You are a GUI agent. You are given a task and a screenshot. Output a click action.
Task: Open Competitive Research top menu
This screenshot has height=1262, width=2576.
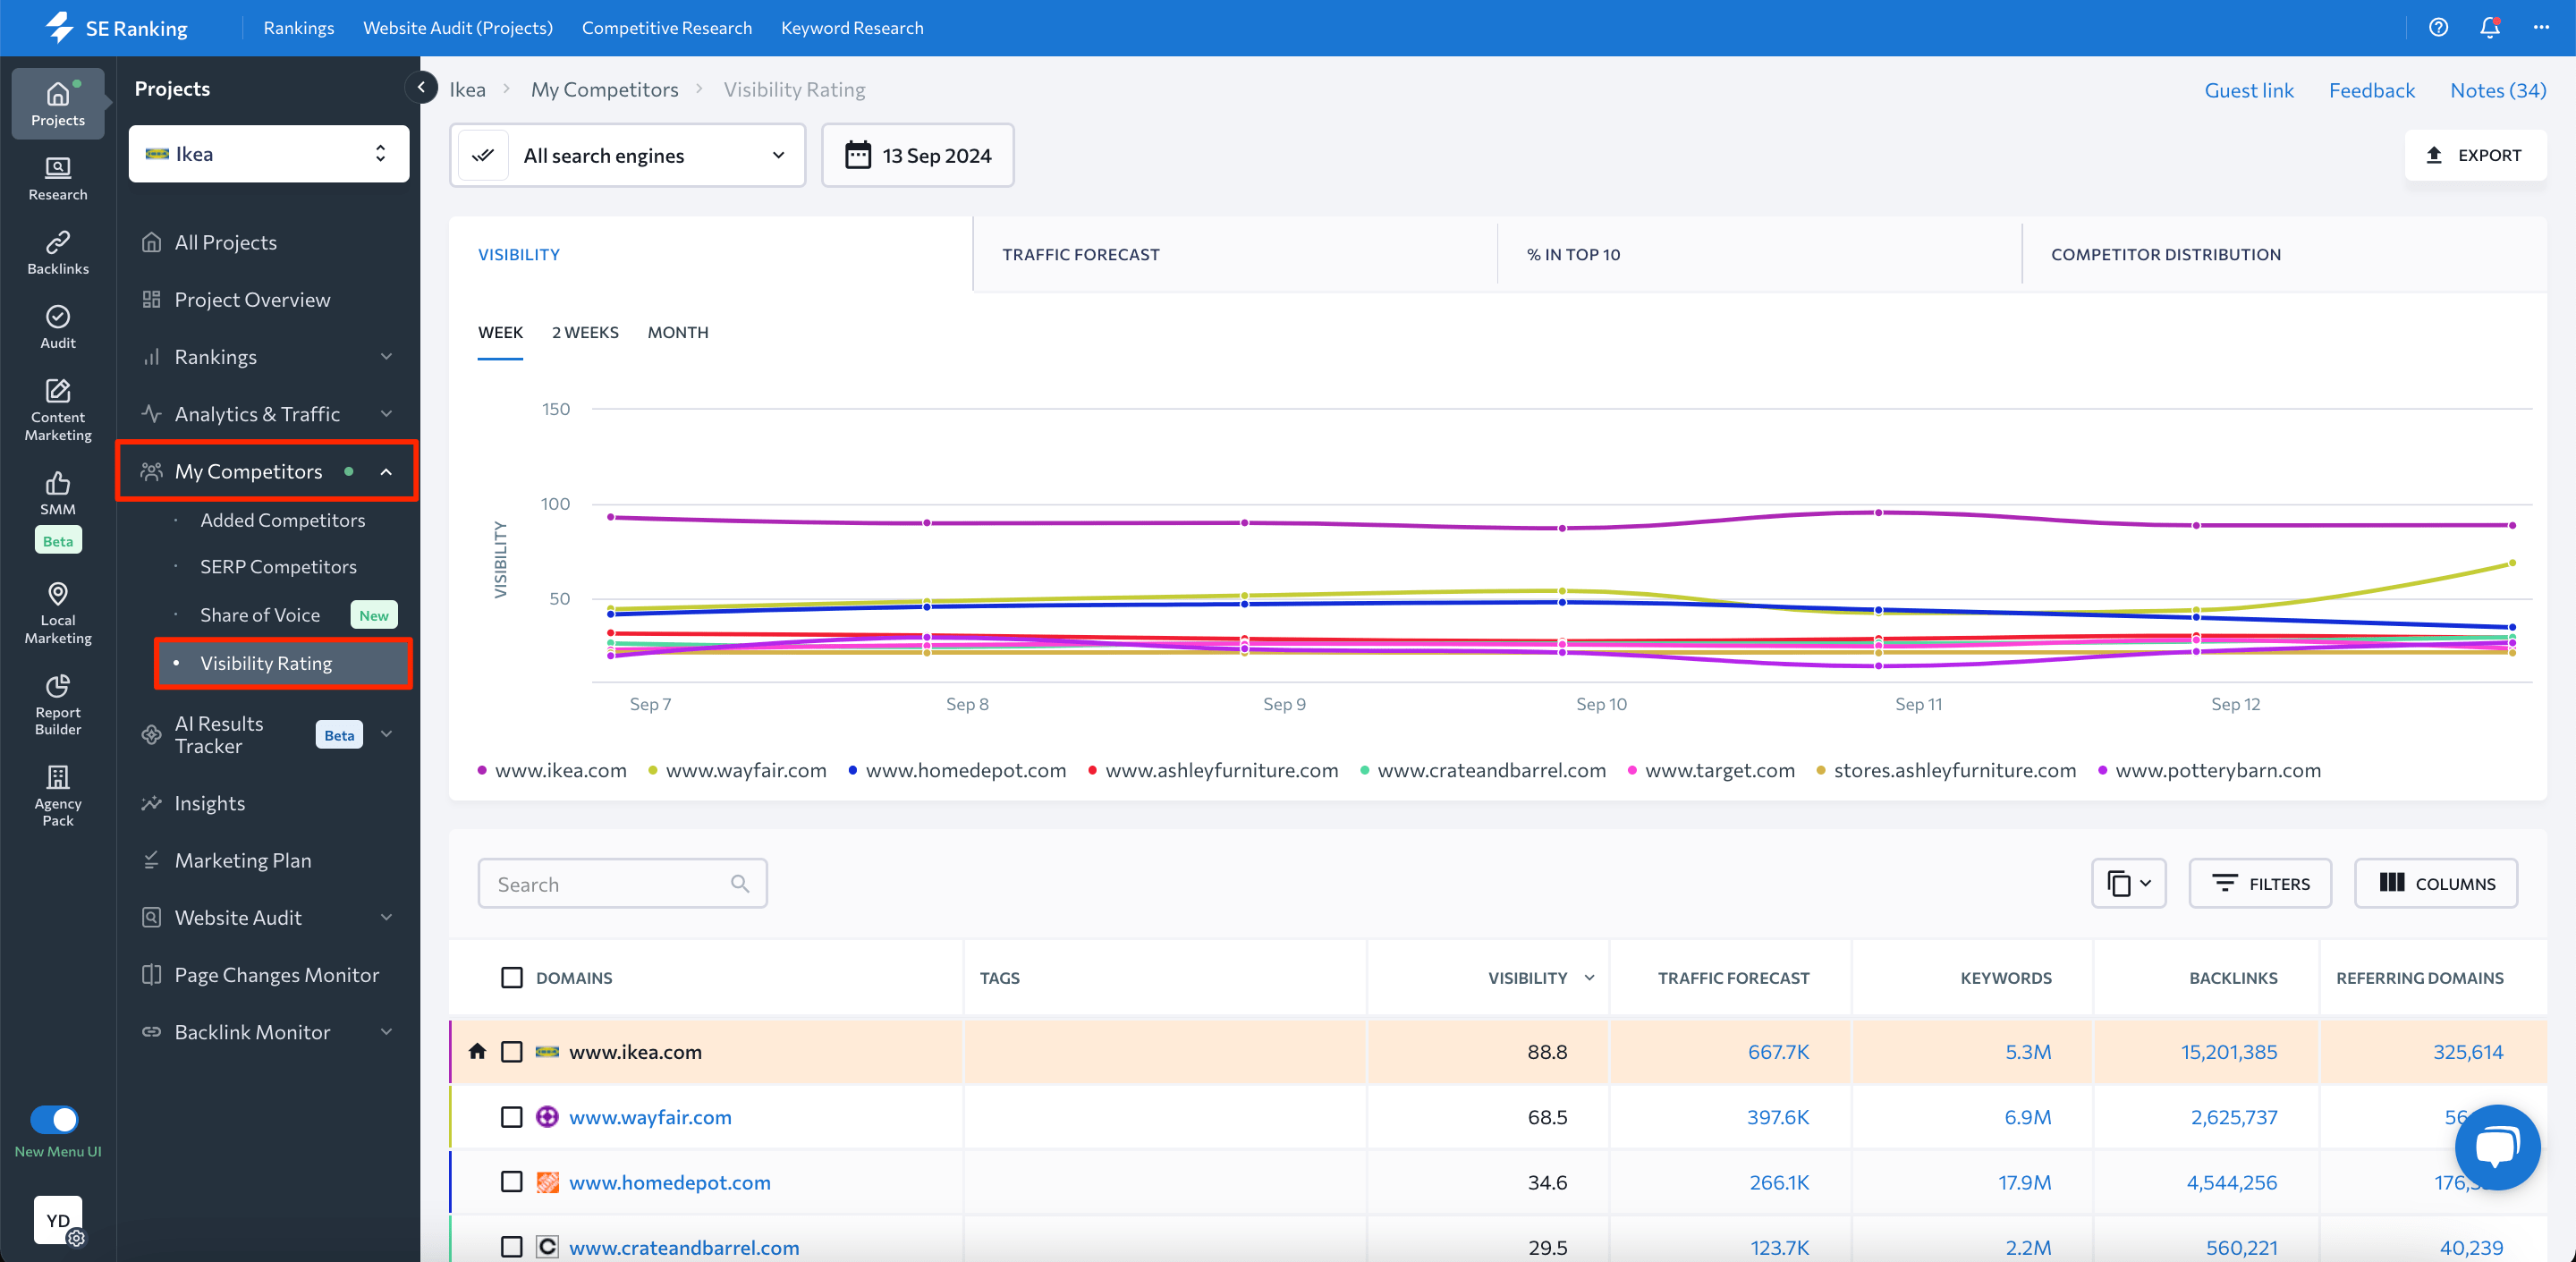(667, 28)
